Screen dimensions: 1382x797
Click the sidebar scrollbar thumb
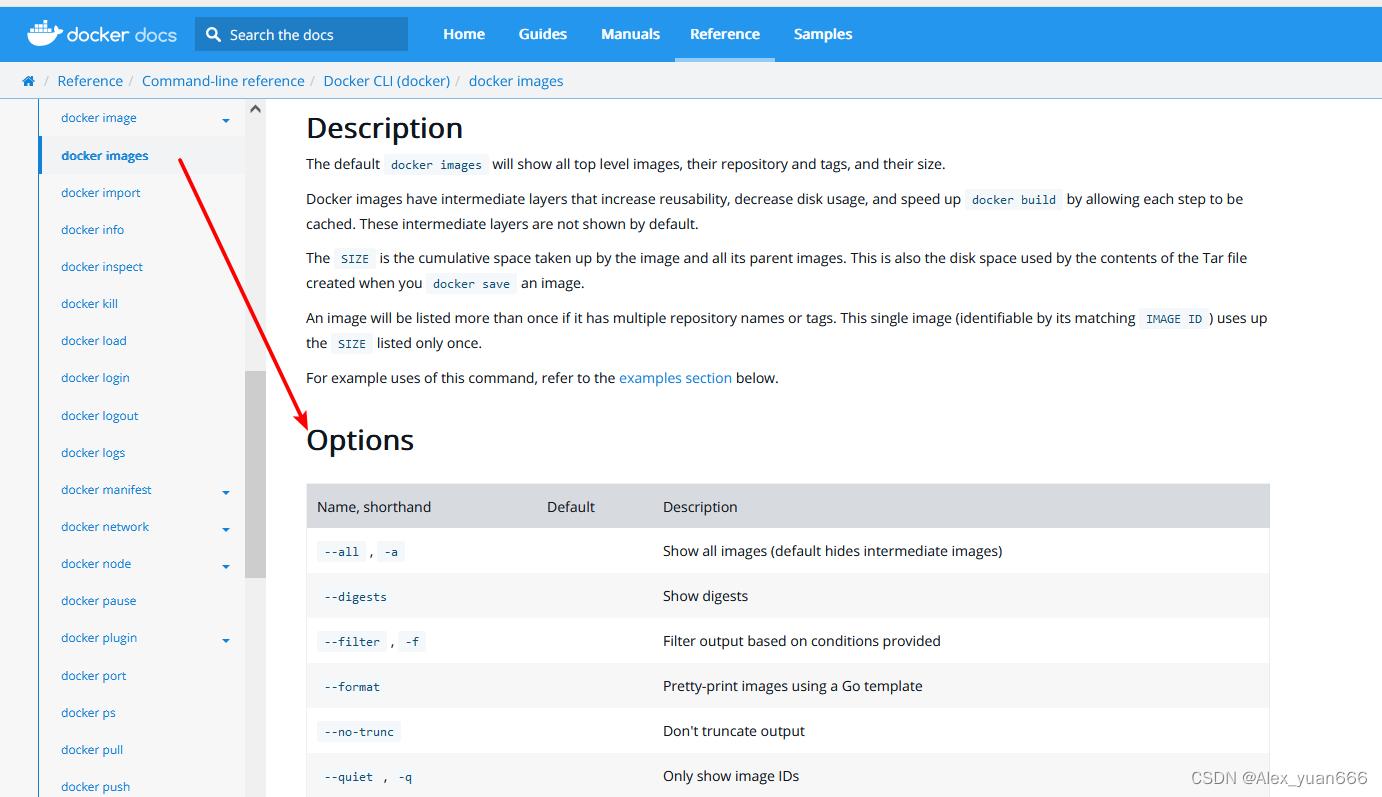coord(255,474)
